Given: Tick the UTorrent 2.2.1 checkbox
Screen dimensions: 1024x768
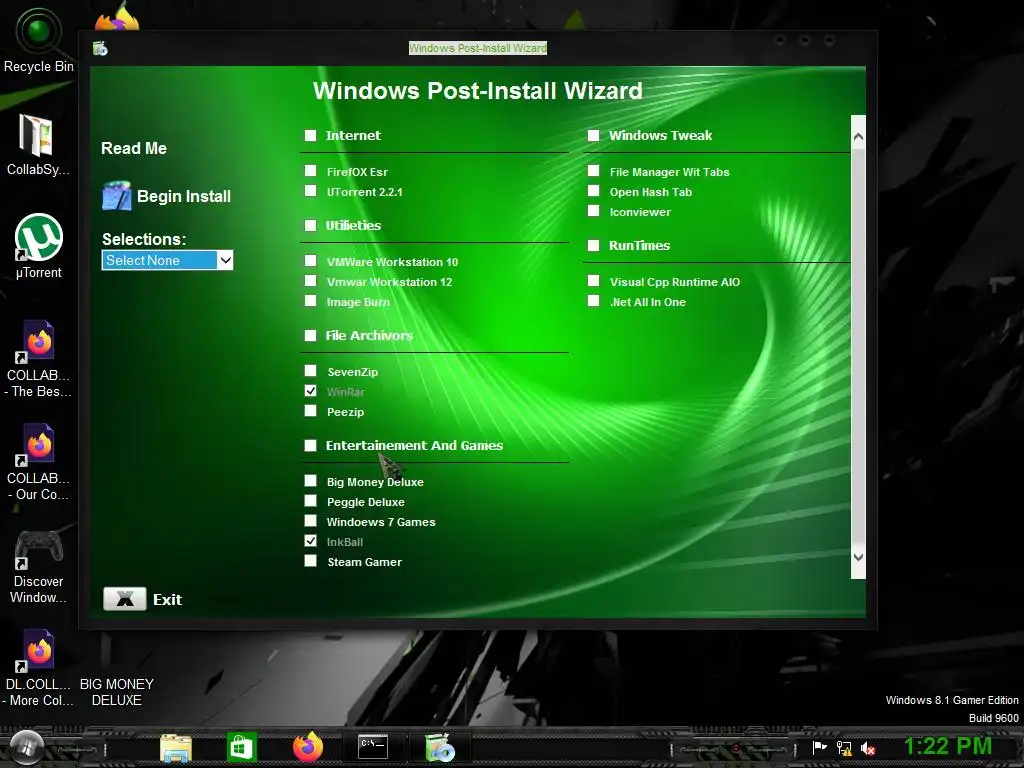Looking at the screenshot, I should tap(310, 191).
